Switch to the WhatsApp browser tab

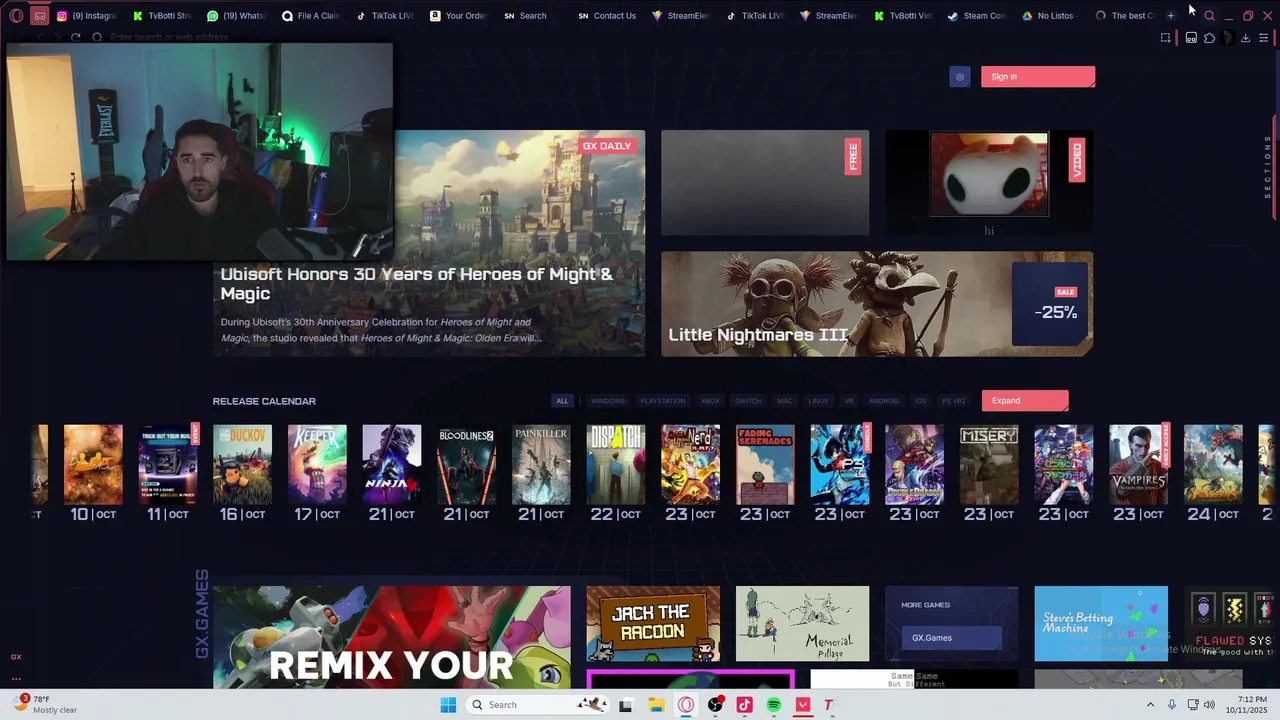click(x=237, y=16)
